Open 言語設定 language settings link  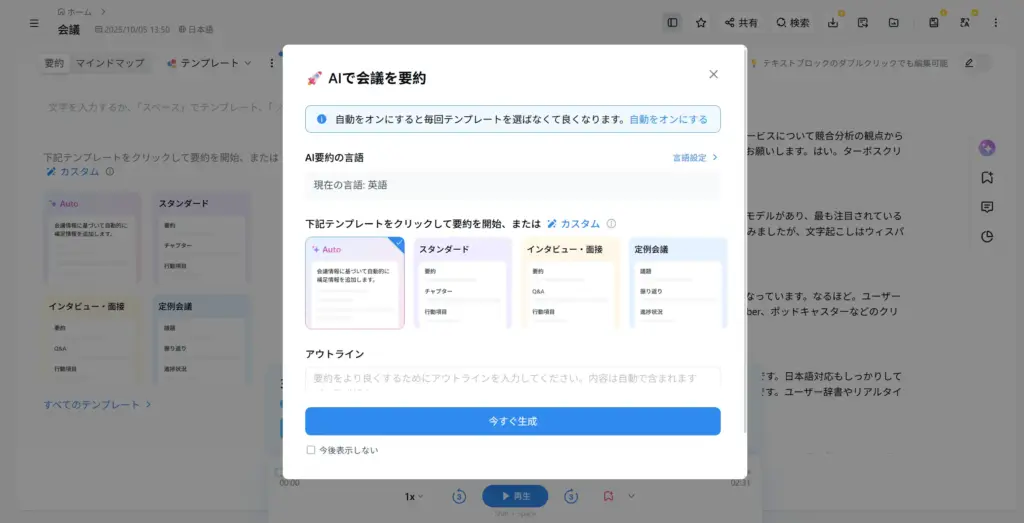pyautogui.click(x=696, y=157)
